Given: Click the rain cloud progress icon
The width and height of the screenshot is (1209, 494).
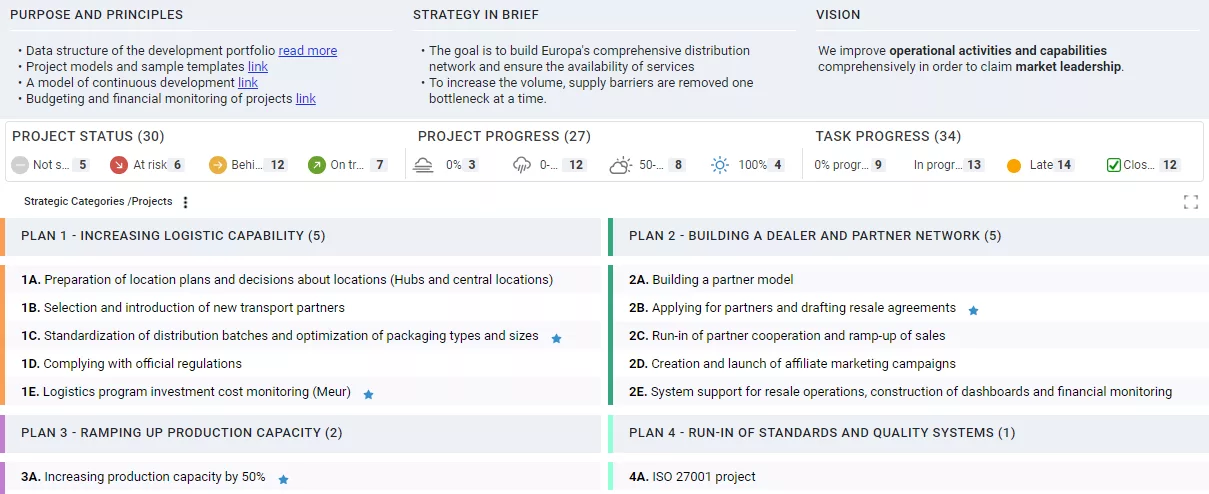Looking at the screenshot, I should (522, 165).
